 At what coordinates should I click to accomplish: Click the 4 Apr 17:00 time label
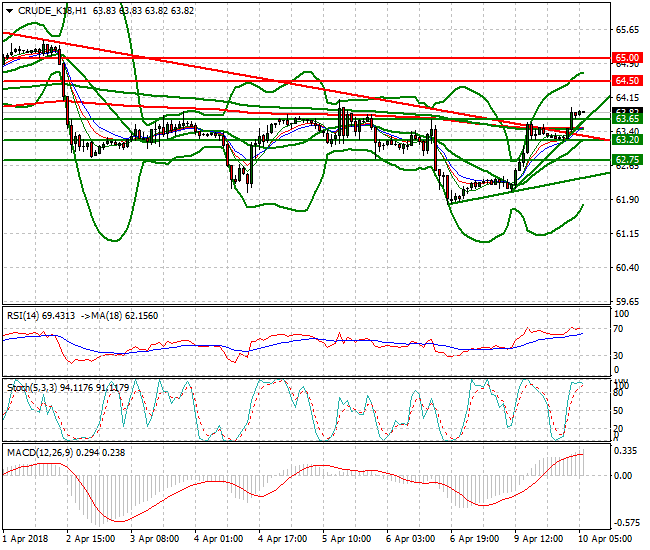pyautogui.click(x=283, y=539)
